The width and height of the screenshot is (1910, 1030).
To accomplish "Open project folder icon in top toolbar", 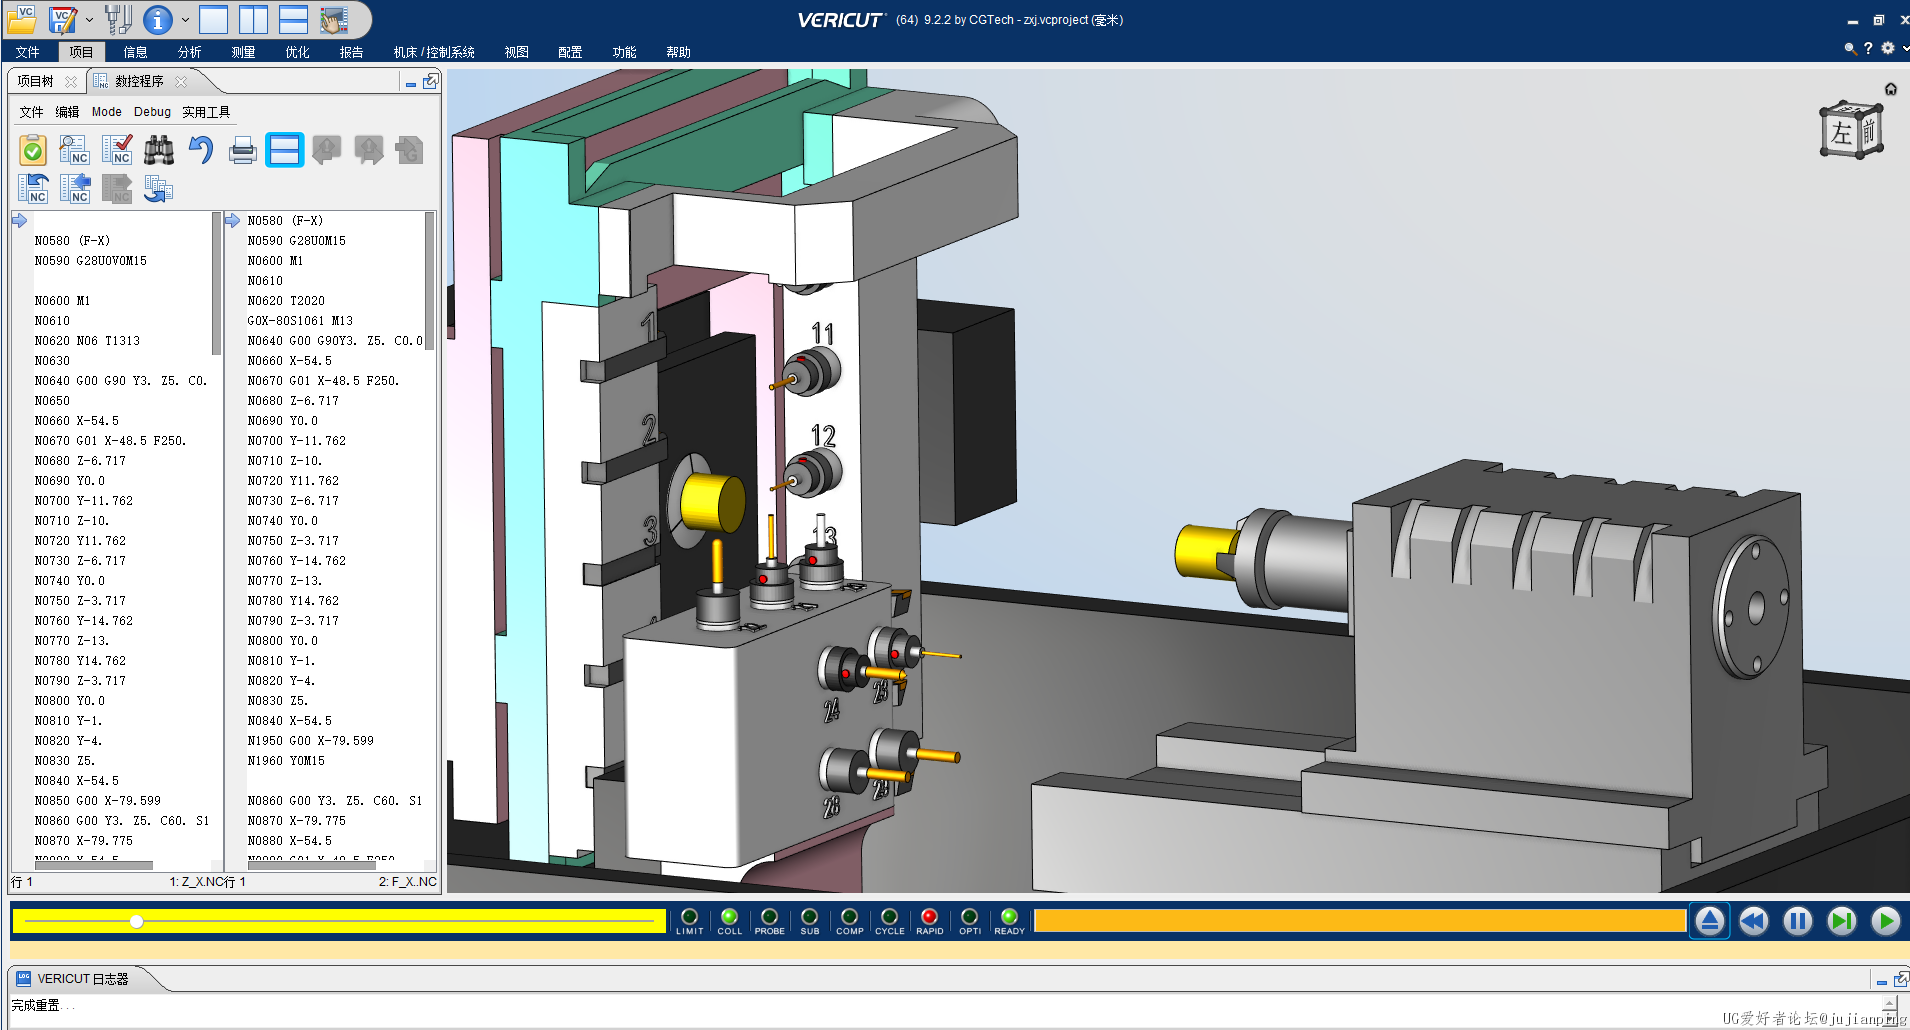I will (x=22, y=19).
